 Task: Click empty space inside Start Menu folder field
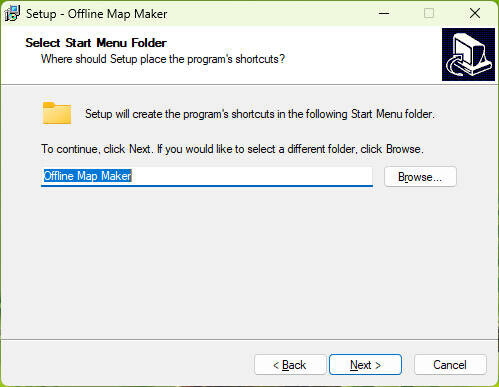[x=252, y=176]
